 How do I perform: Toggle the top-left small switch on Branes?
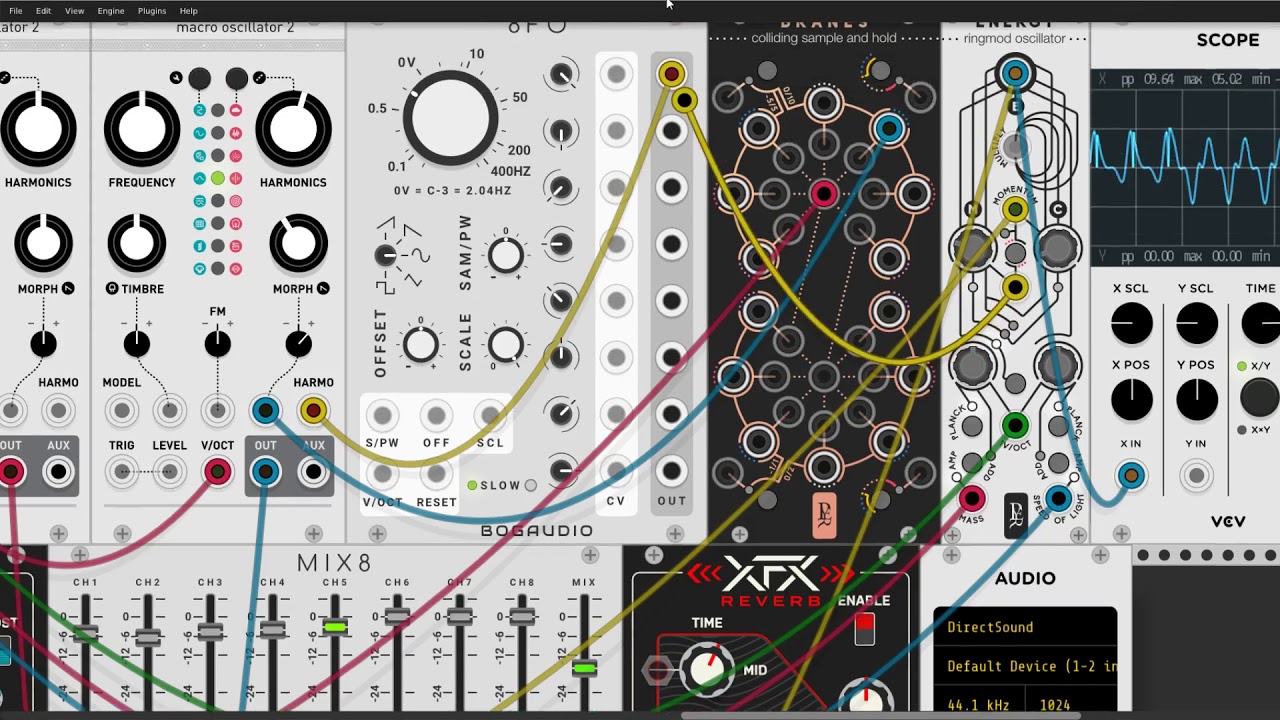click(767, 70)
